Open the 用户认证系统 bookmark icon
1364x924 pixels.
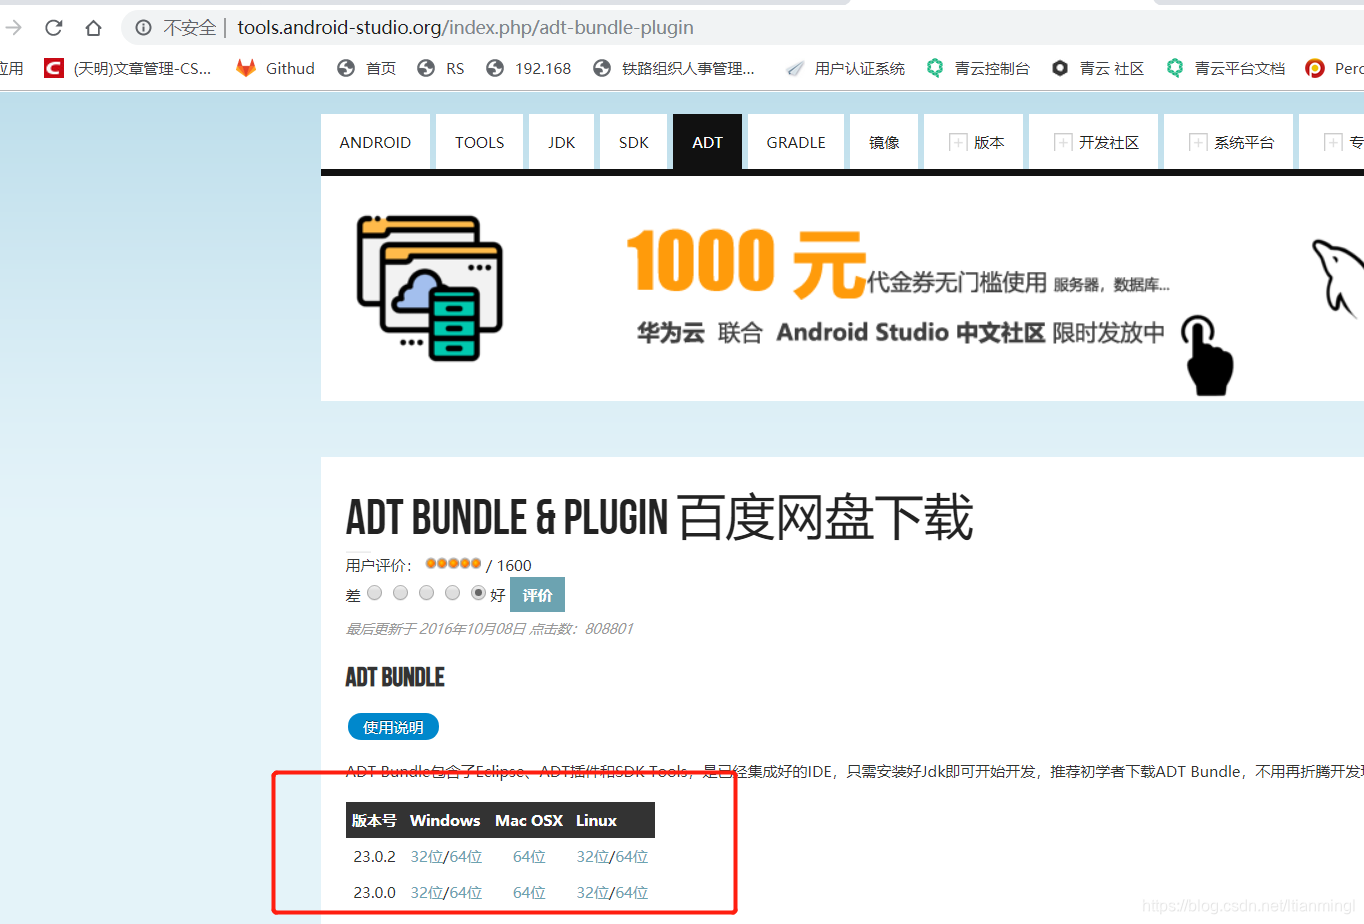[x=795, y=68]
